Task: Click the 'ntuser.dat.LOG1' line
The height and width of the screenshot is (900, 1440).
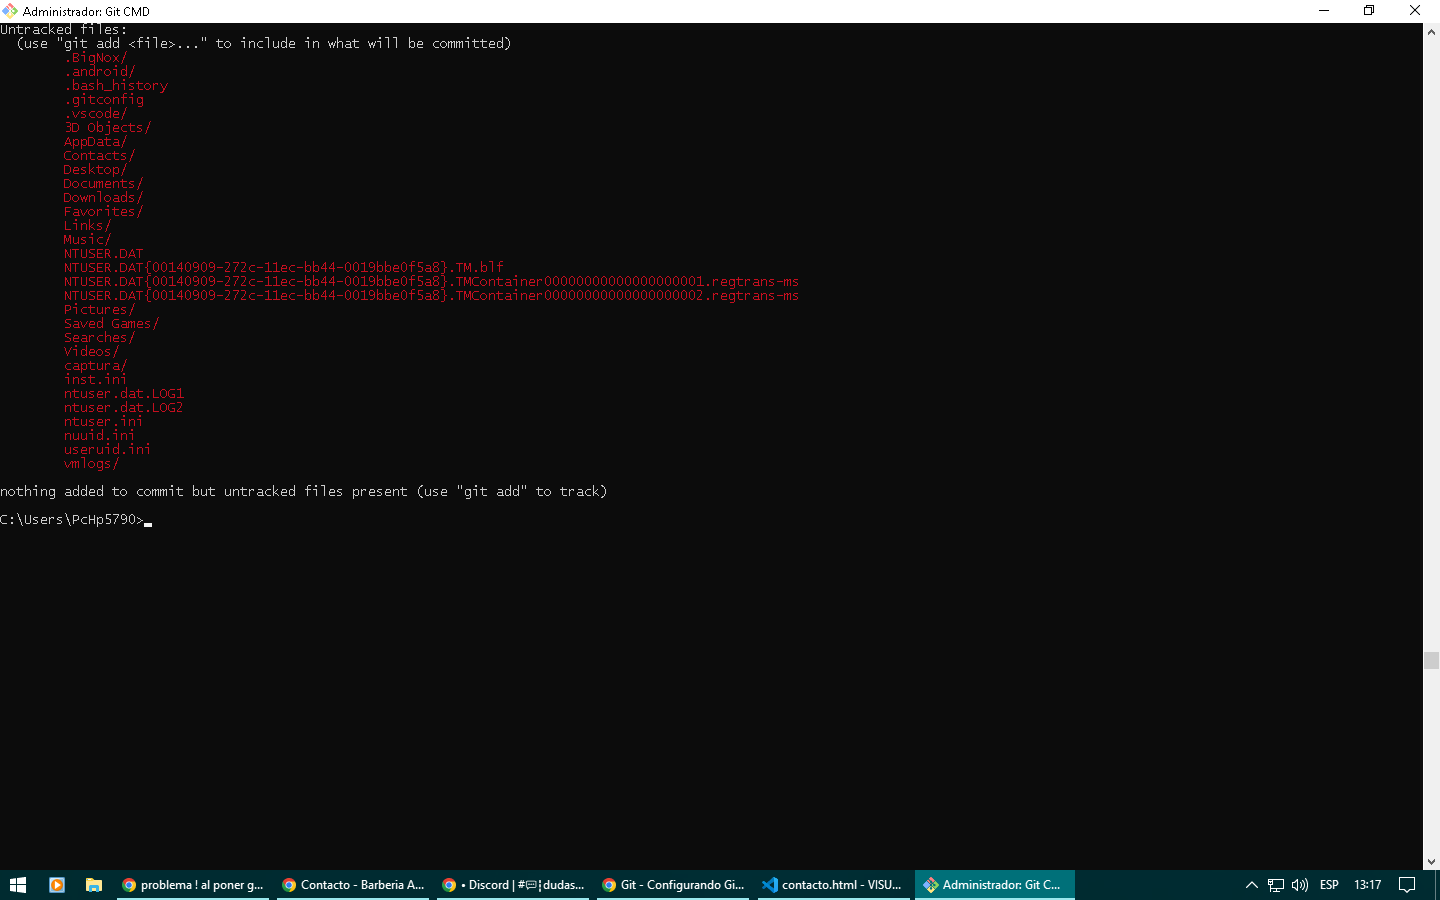Action: click(124, 394)
